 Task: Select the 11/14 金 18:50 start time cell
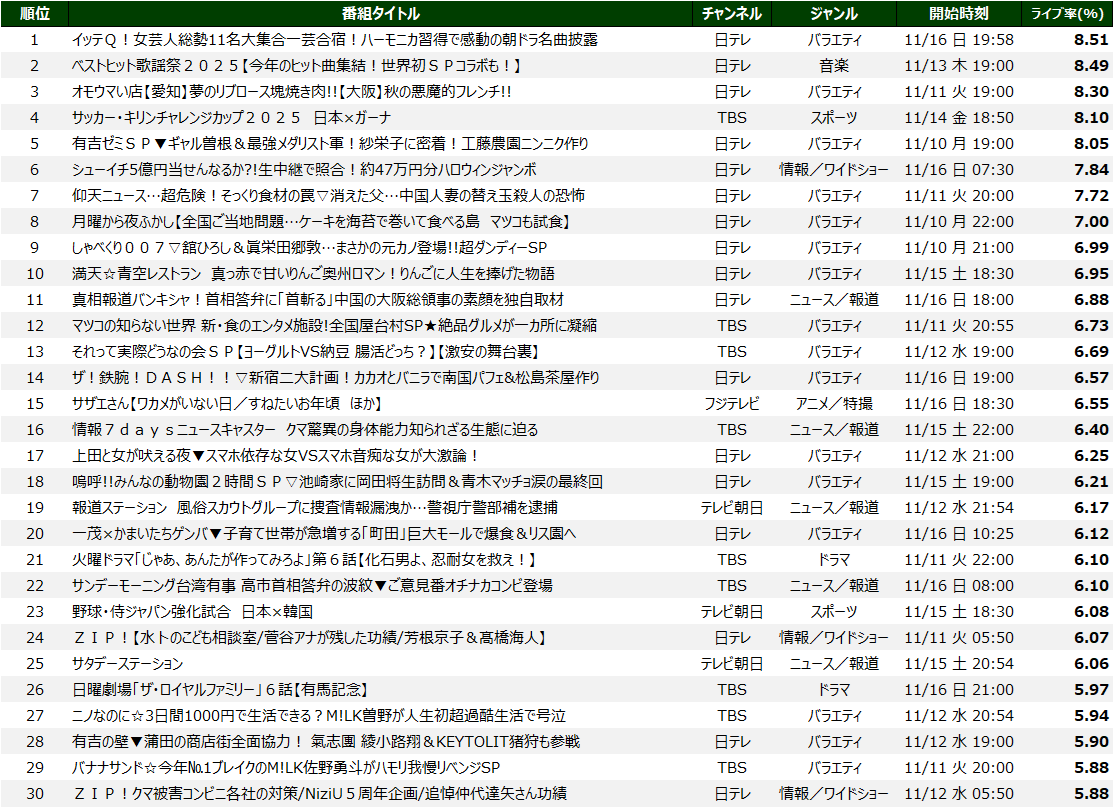[x=958, y=118]
